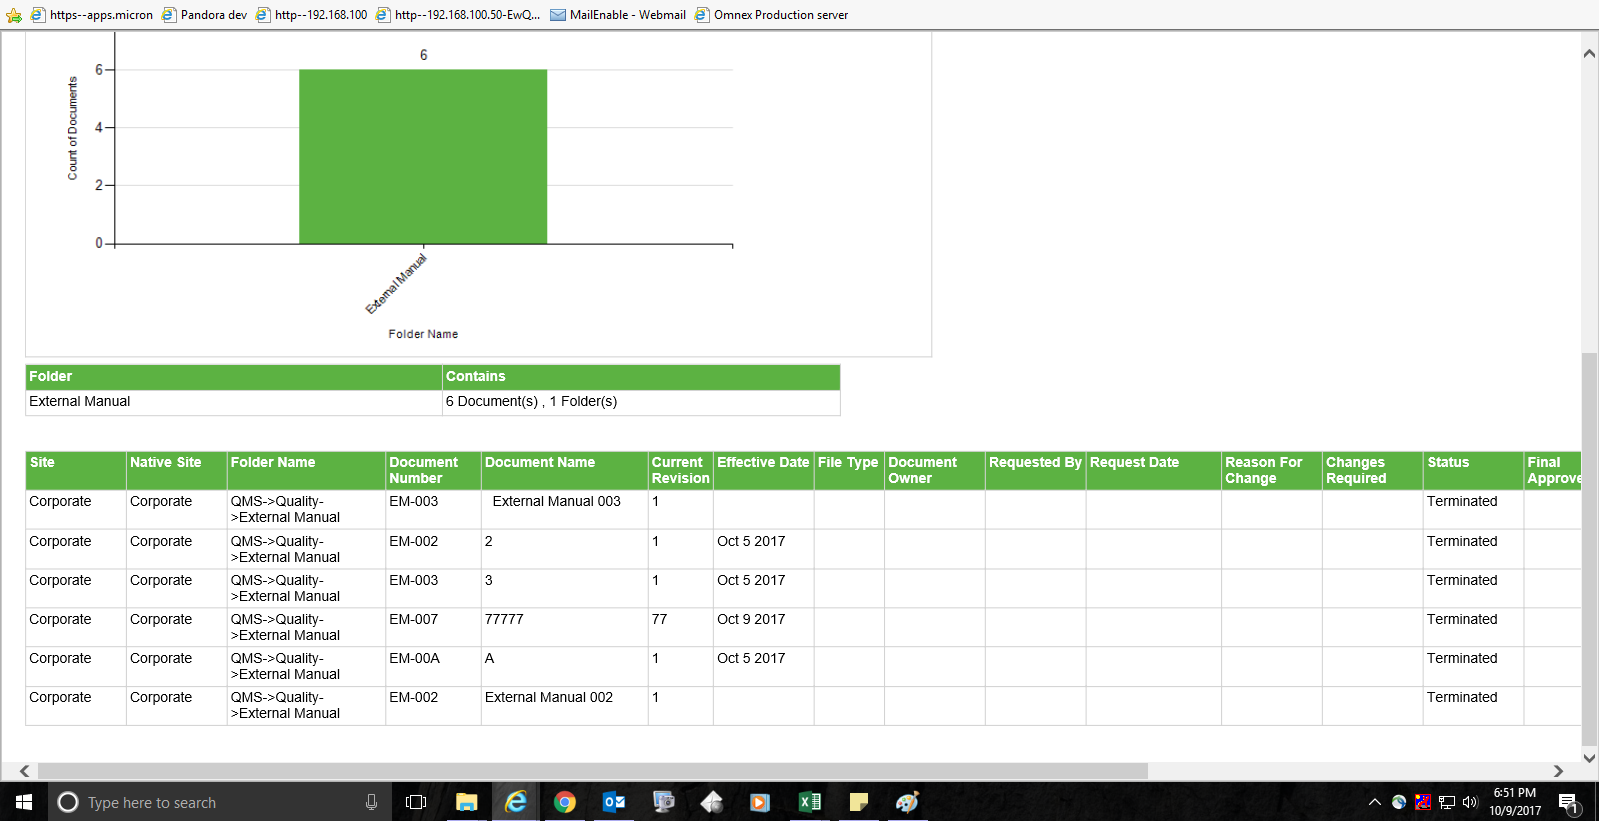Click the Terminated status in EM-007 row
Image resolution: width=1599 pixels, height=821 pixels.
[x=1462, y=619]
